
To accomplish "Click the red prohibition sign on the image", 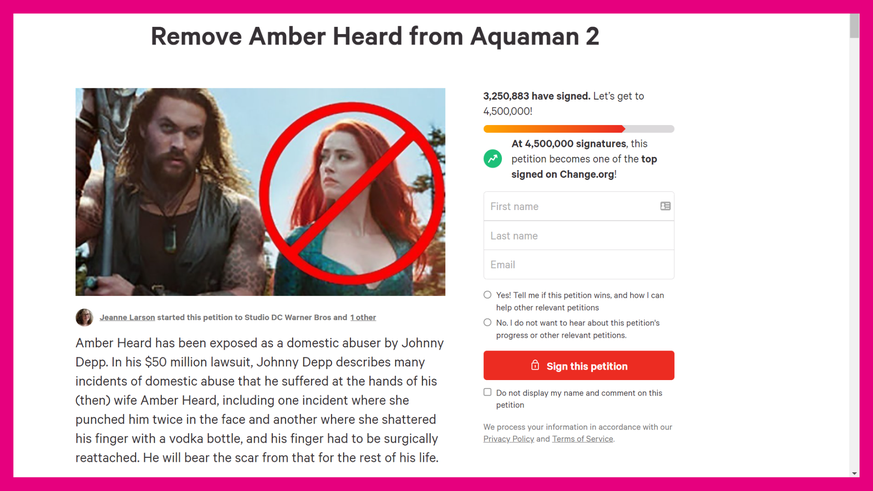I will pyautogui.click(x=352, y=193).
